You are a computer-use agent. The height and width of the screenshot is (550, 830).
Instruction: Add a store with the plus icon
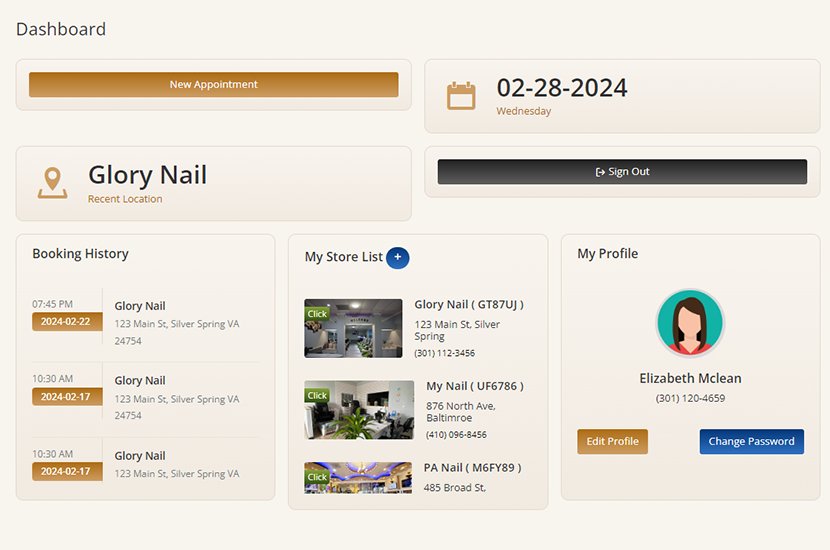397,257
